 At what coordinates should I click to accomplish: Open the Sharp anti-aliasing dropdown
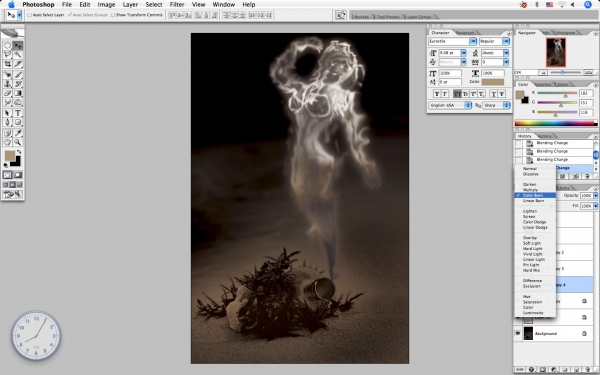[496, 105]
